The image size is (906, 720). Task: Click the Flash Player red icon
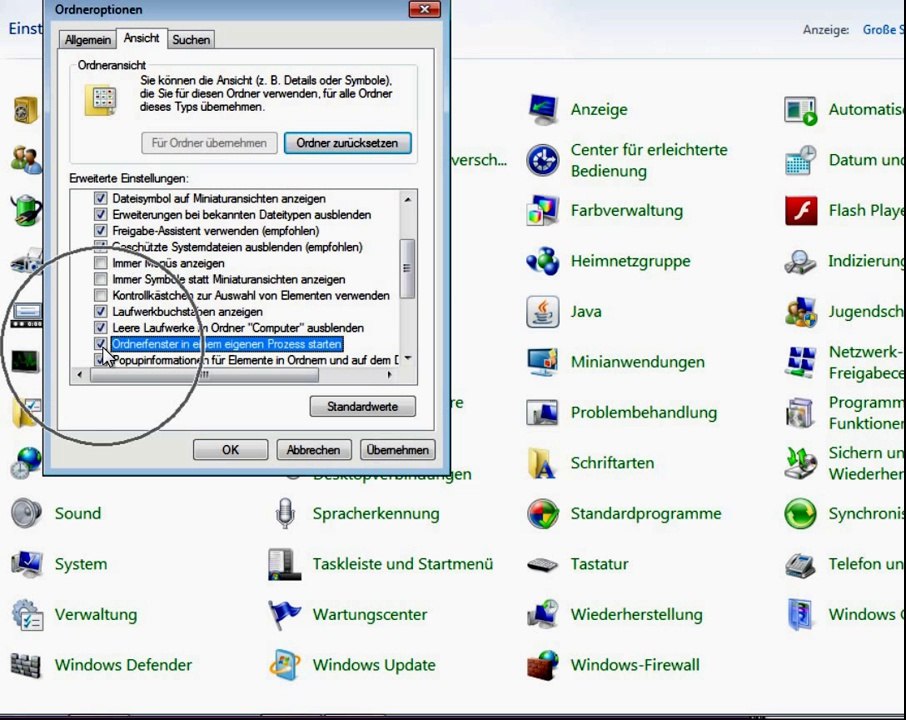pos(801,210)
